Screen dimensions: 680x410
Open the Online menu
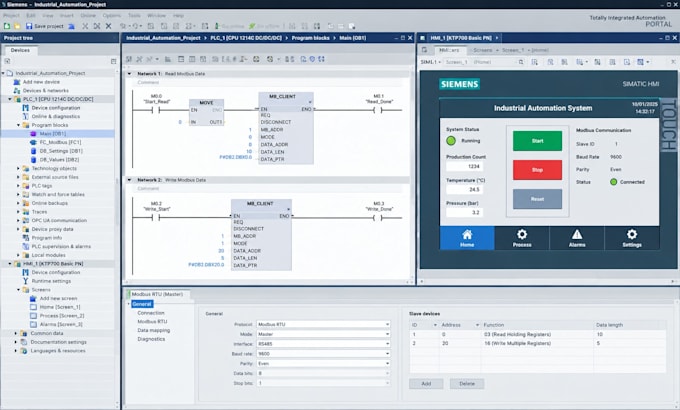coord(88,15)
